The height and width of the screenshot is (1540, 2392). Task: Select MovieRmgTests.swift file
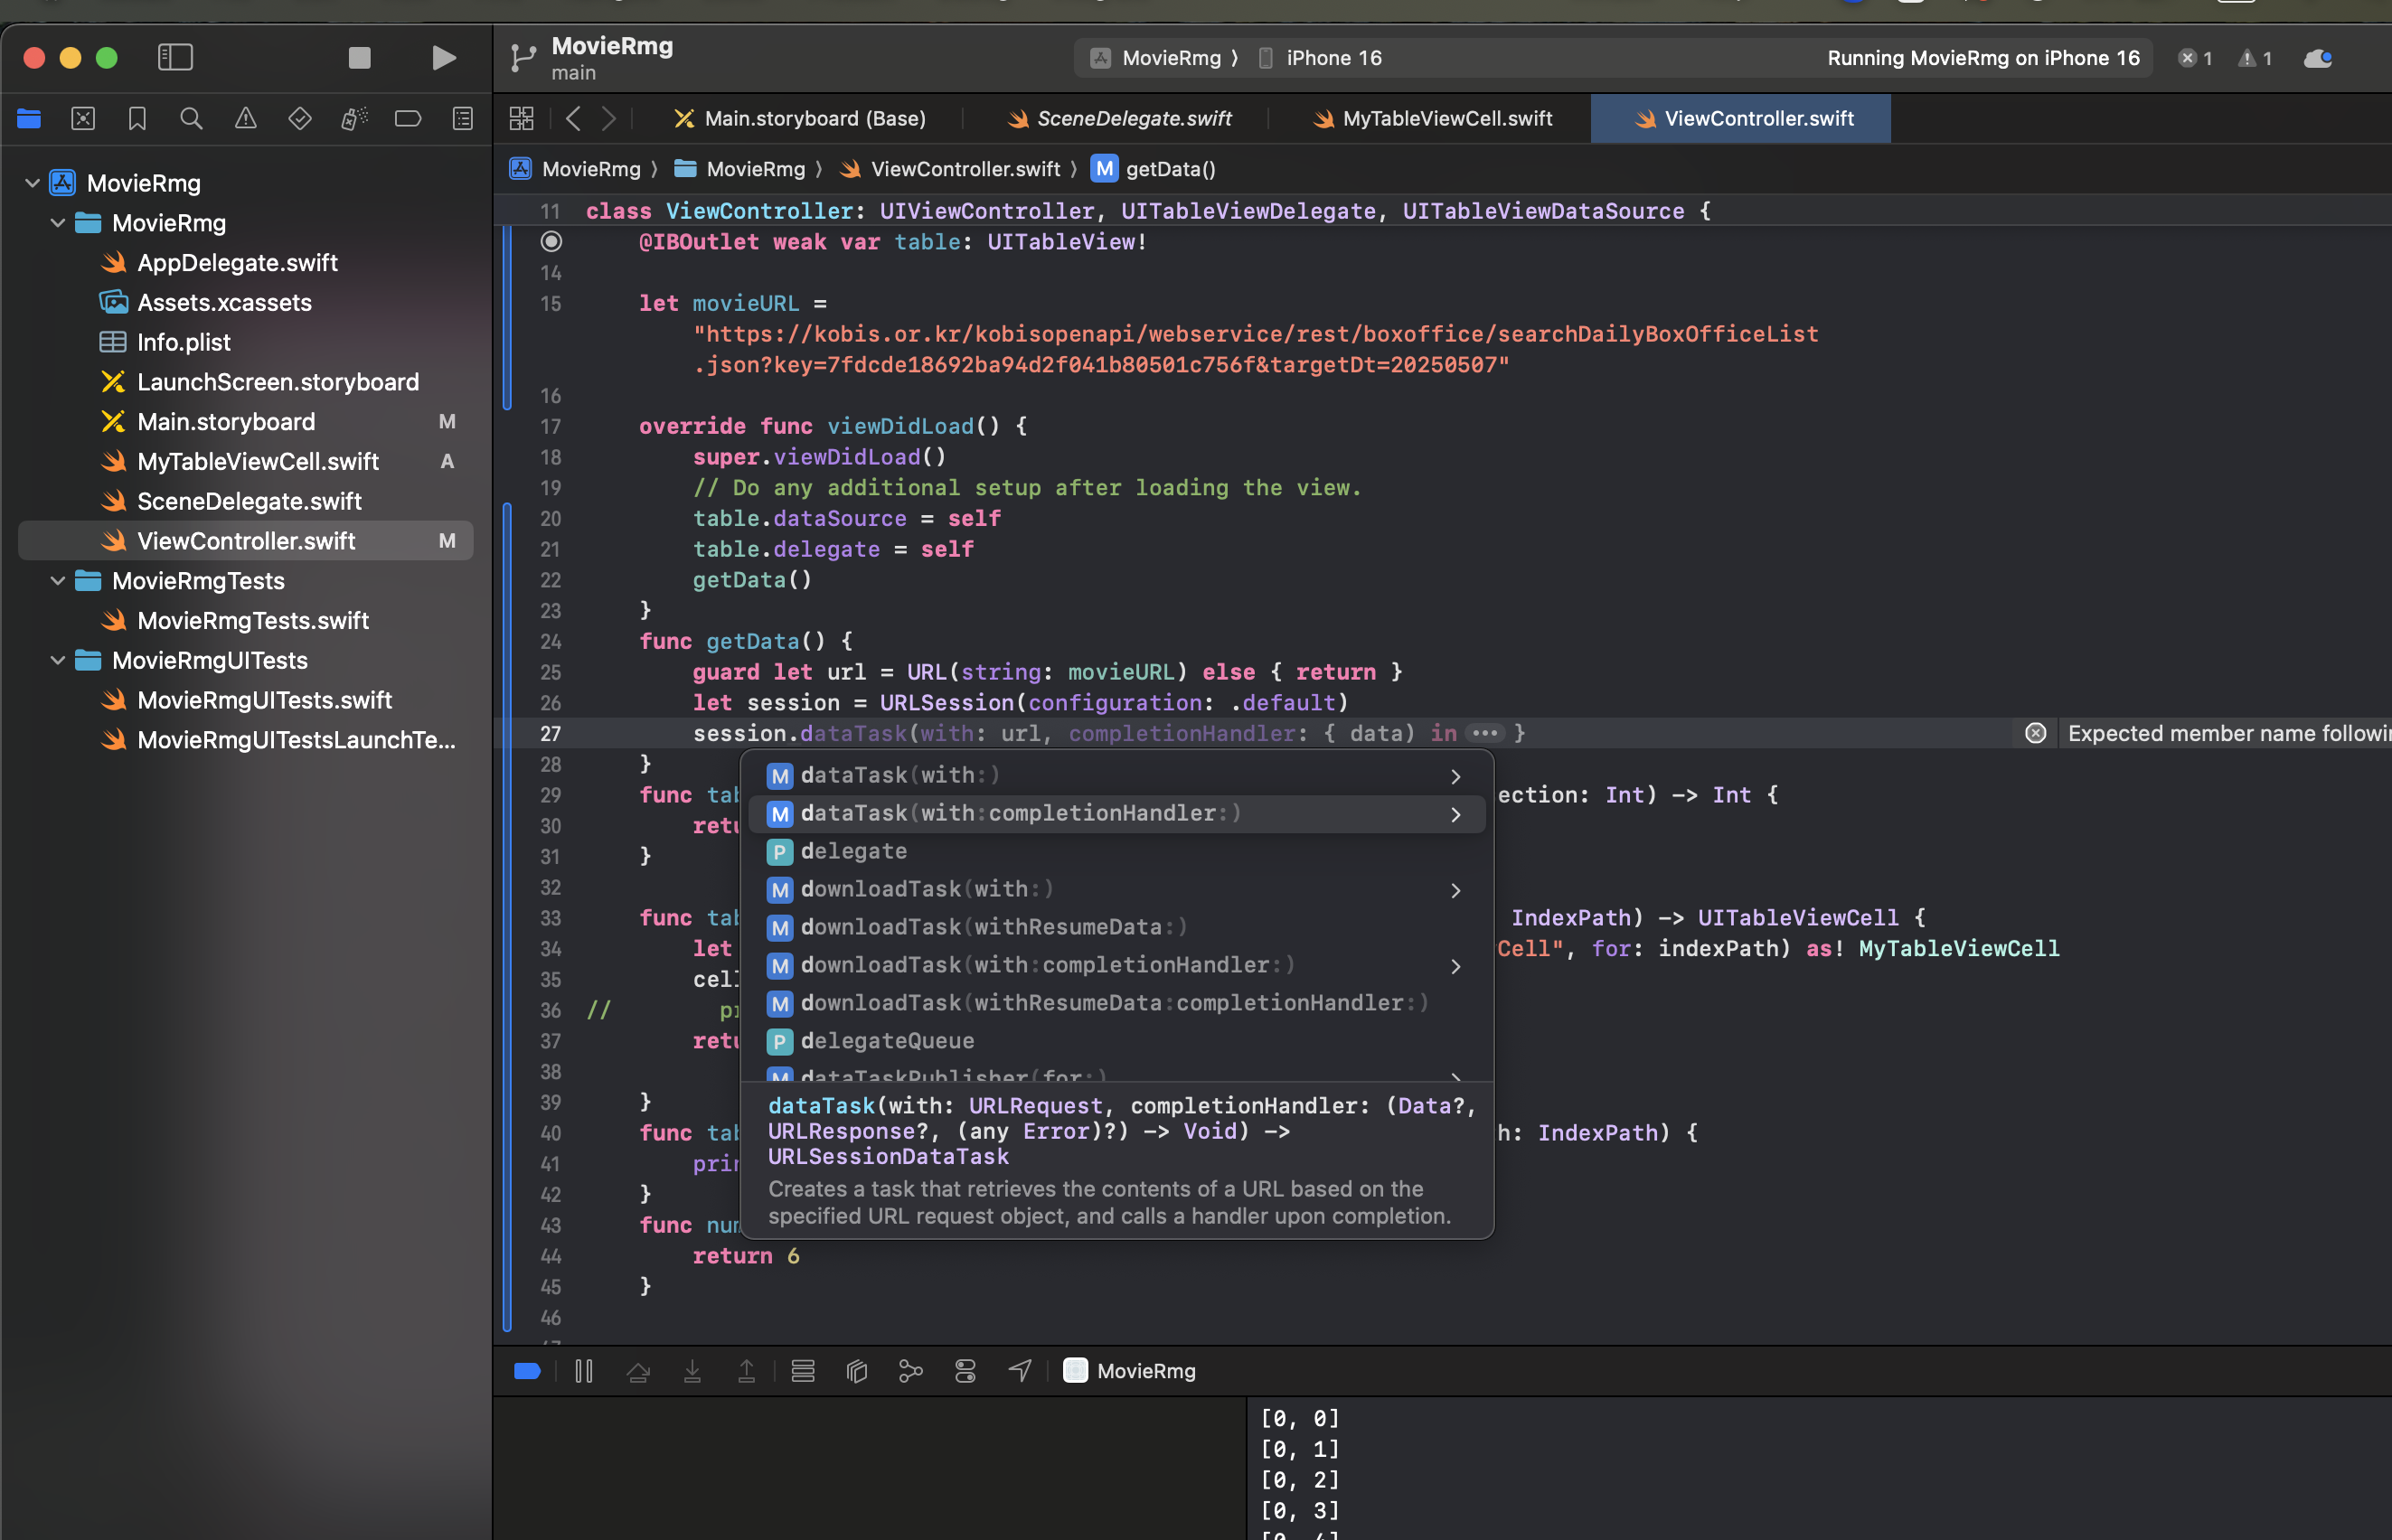coord(252,621)
